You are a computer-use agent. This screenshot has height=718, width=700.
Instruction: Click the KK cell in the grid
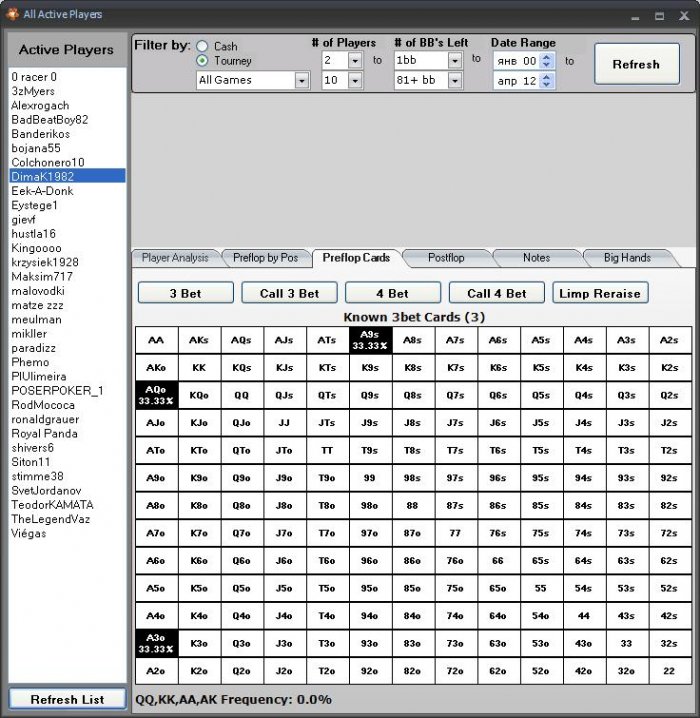(199, 368)
